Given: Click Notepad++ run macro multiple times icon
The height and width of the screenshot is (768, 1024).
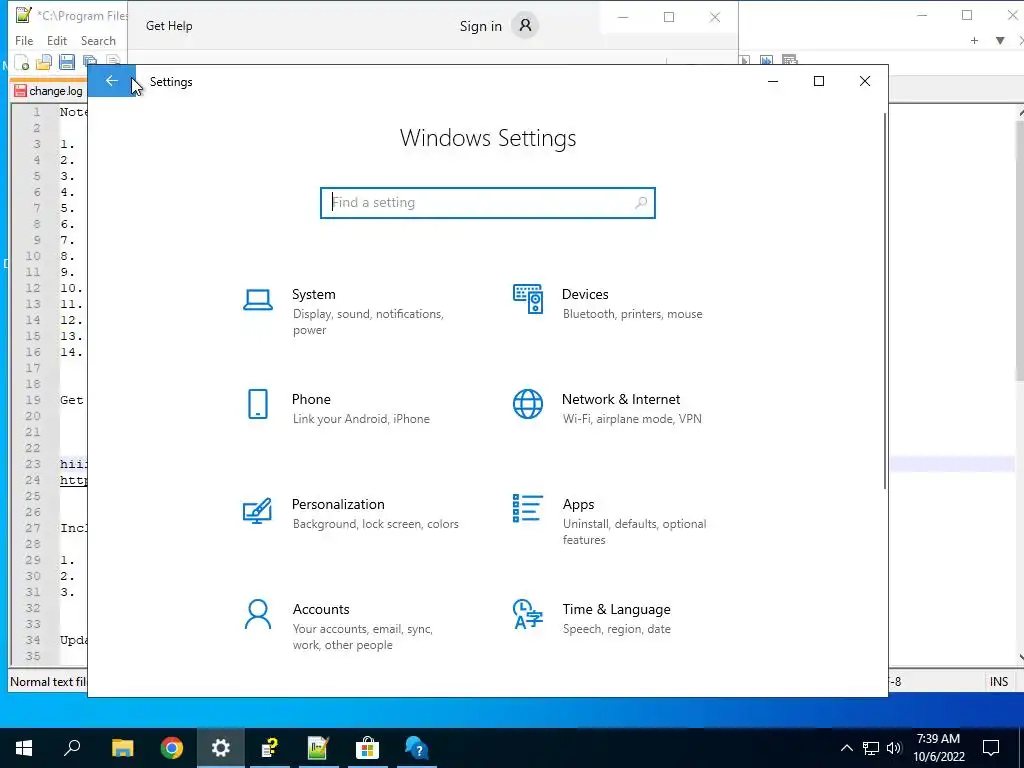Looking at the screenshot, I should [x=767, y=60].
